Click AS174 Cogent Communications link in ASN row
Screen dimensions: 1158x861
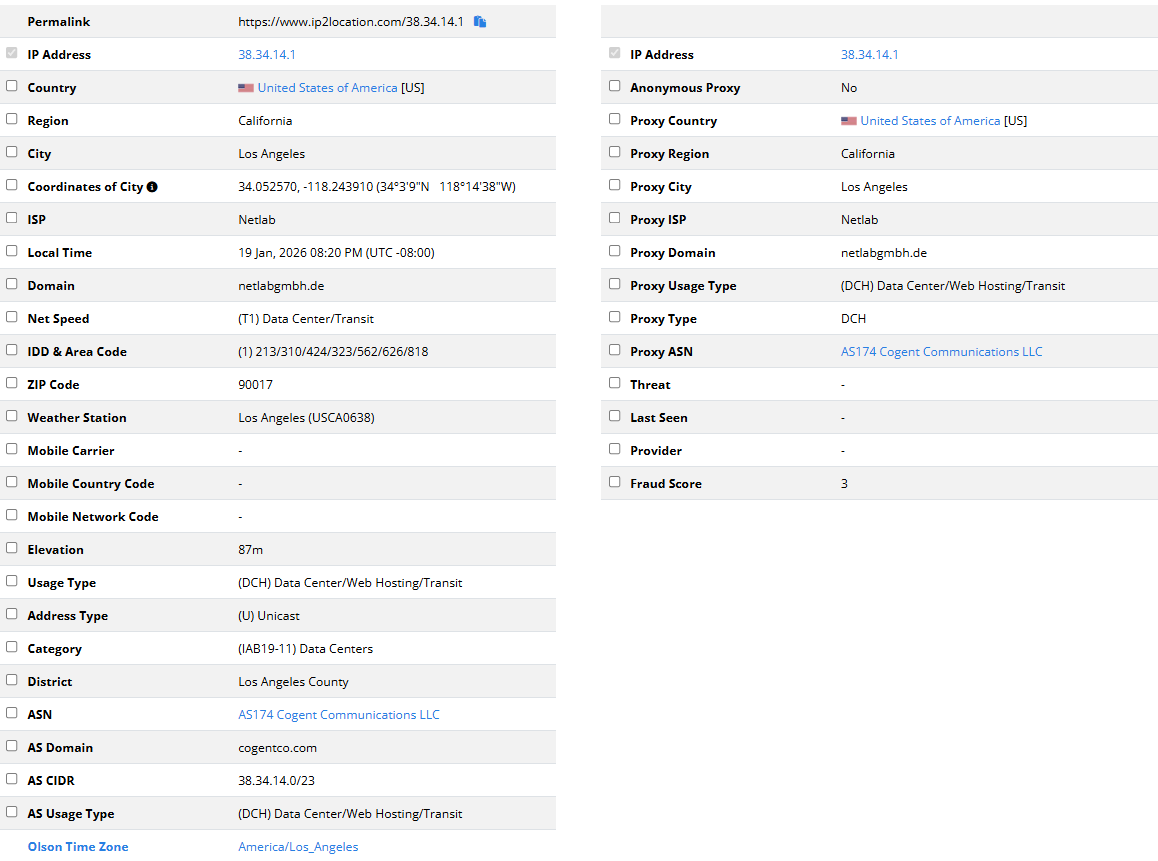[x=338, y=715]
